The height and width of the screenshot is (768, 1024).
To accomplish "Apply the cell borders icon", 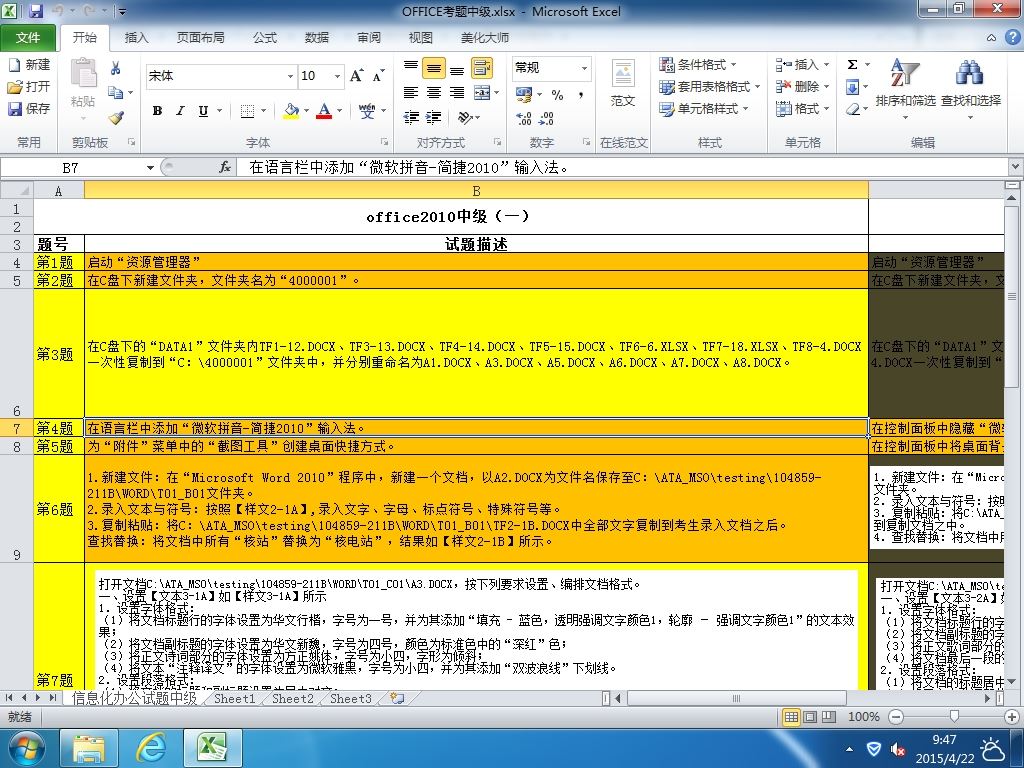I will click(x=248, y=111).
